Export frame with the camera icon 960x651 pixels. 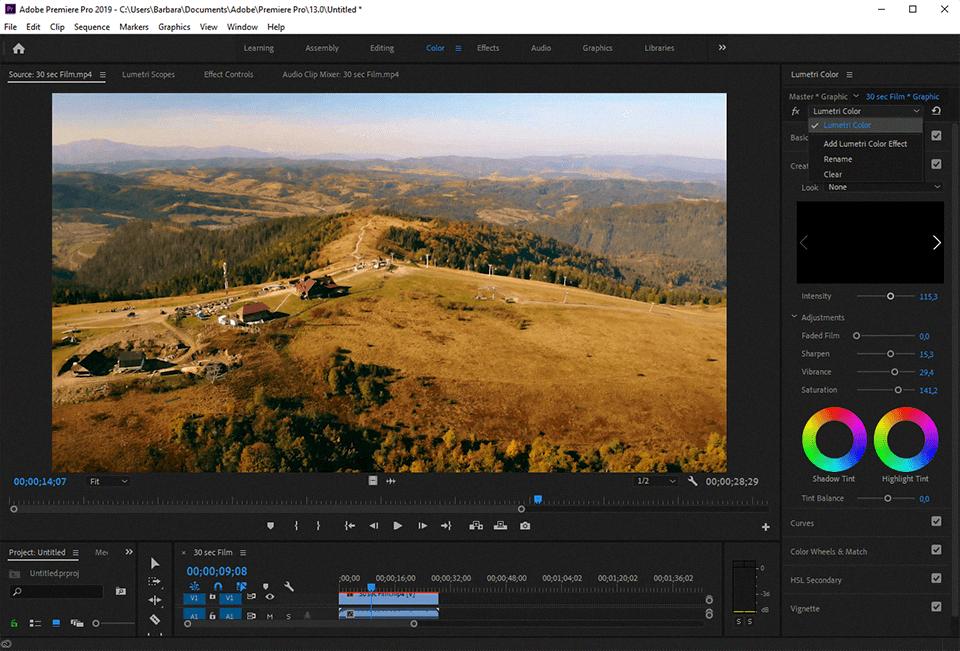click(x=525, y=525)
